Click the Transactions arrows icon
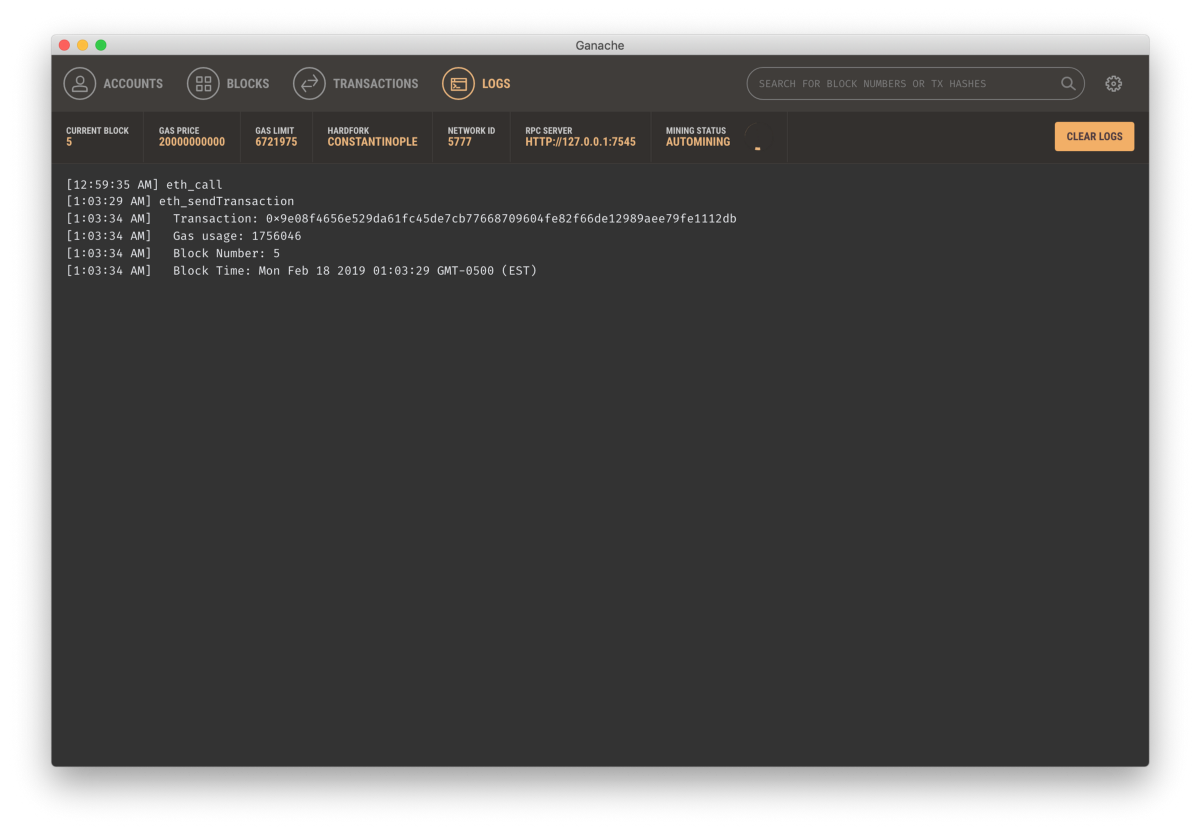The height and width of the screenshot is (834, 1200). pos(309,84)
